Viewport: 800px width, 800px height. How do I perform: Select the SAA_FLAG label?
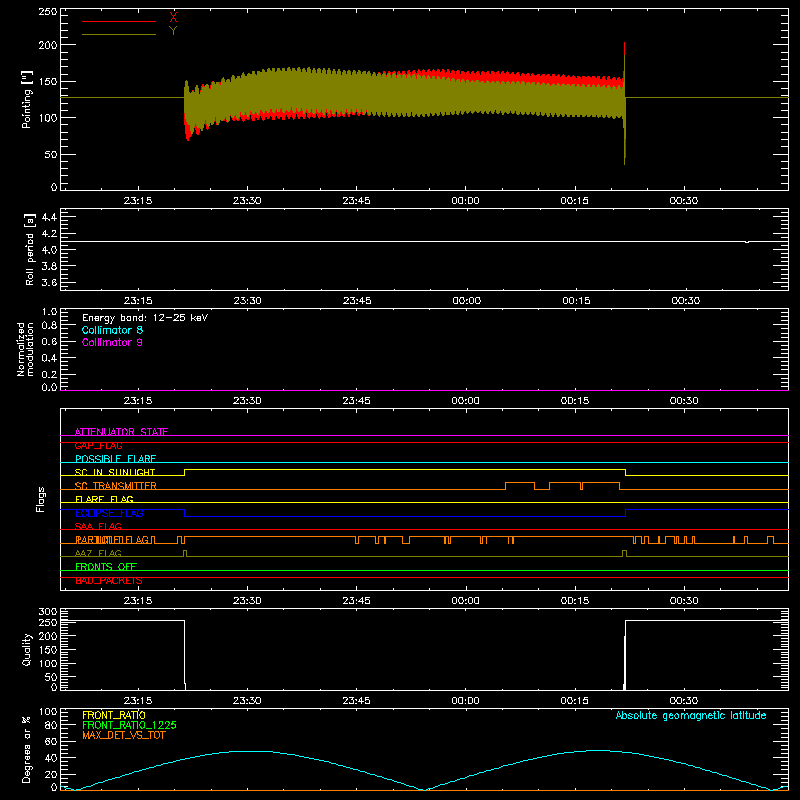98,527
